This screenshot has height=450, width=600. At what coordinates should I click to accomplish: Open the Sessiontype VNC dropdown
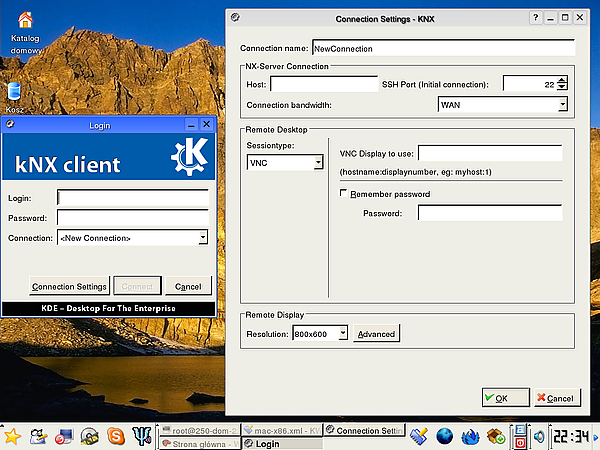318,163
